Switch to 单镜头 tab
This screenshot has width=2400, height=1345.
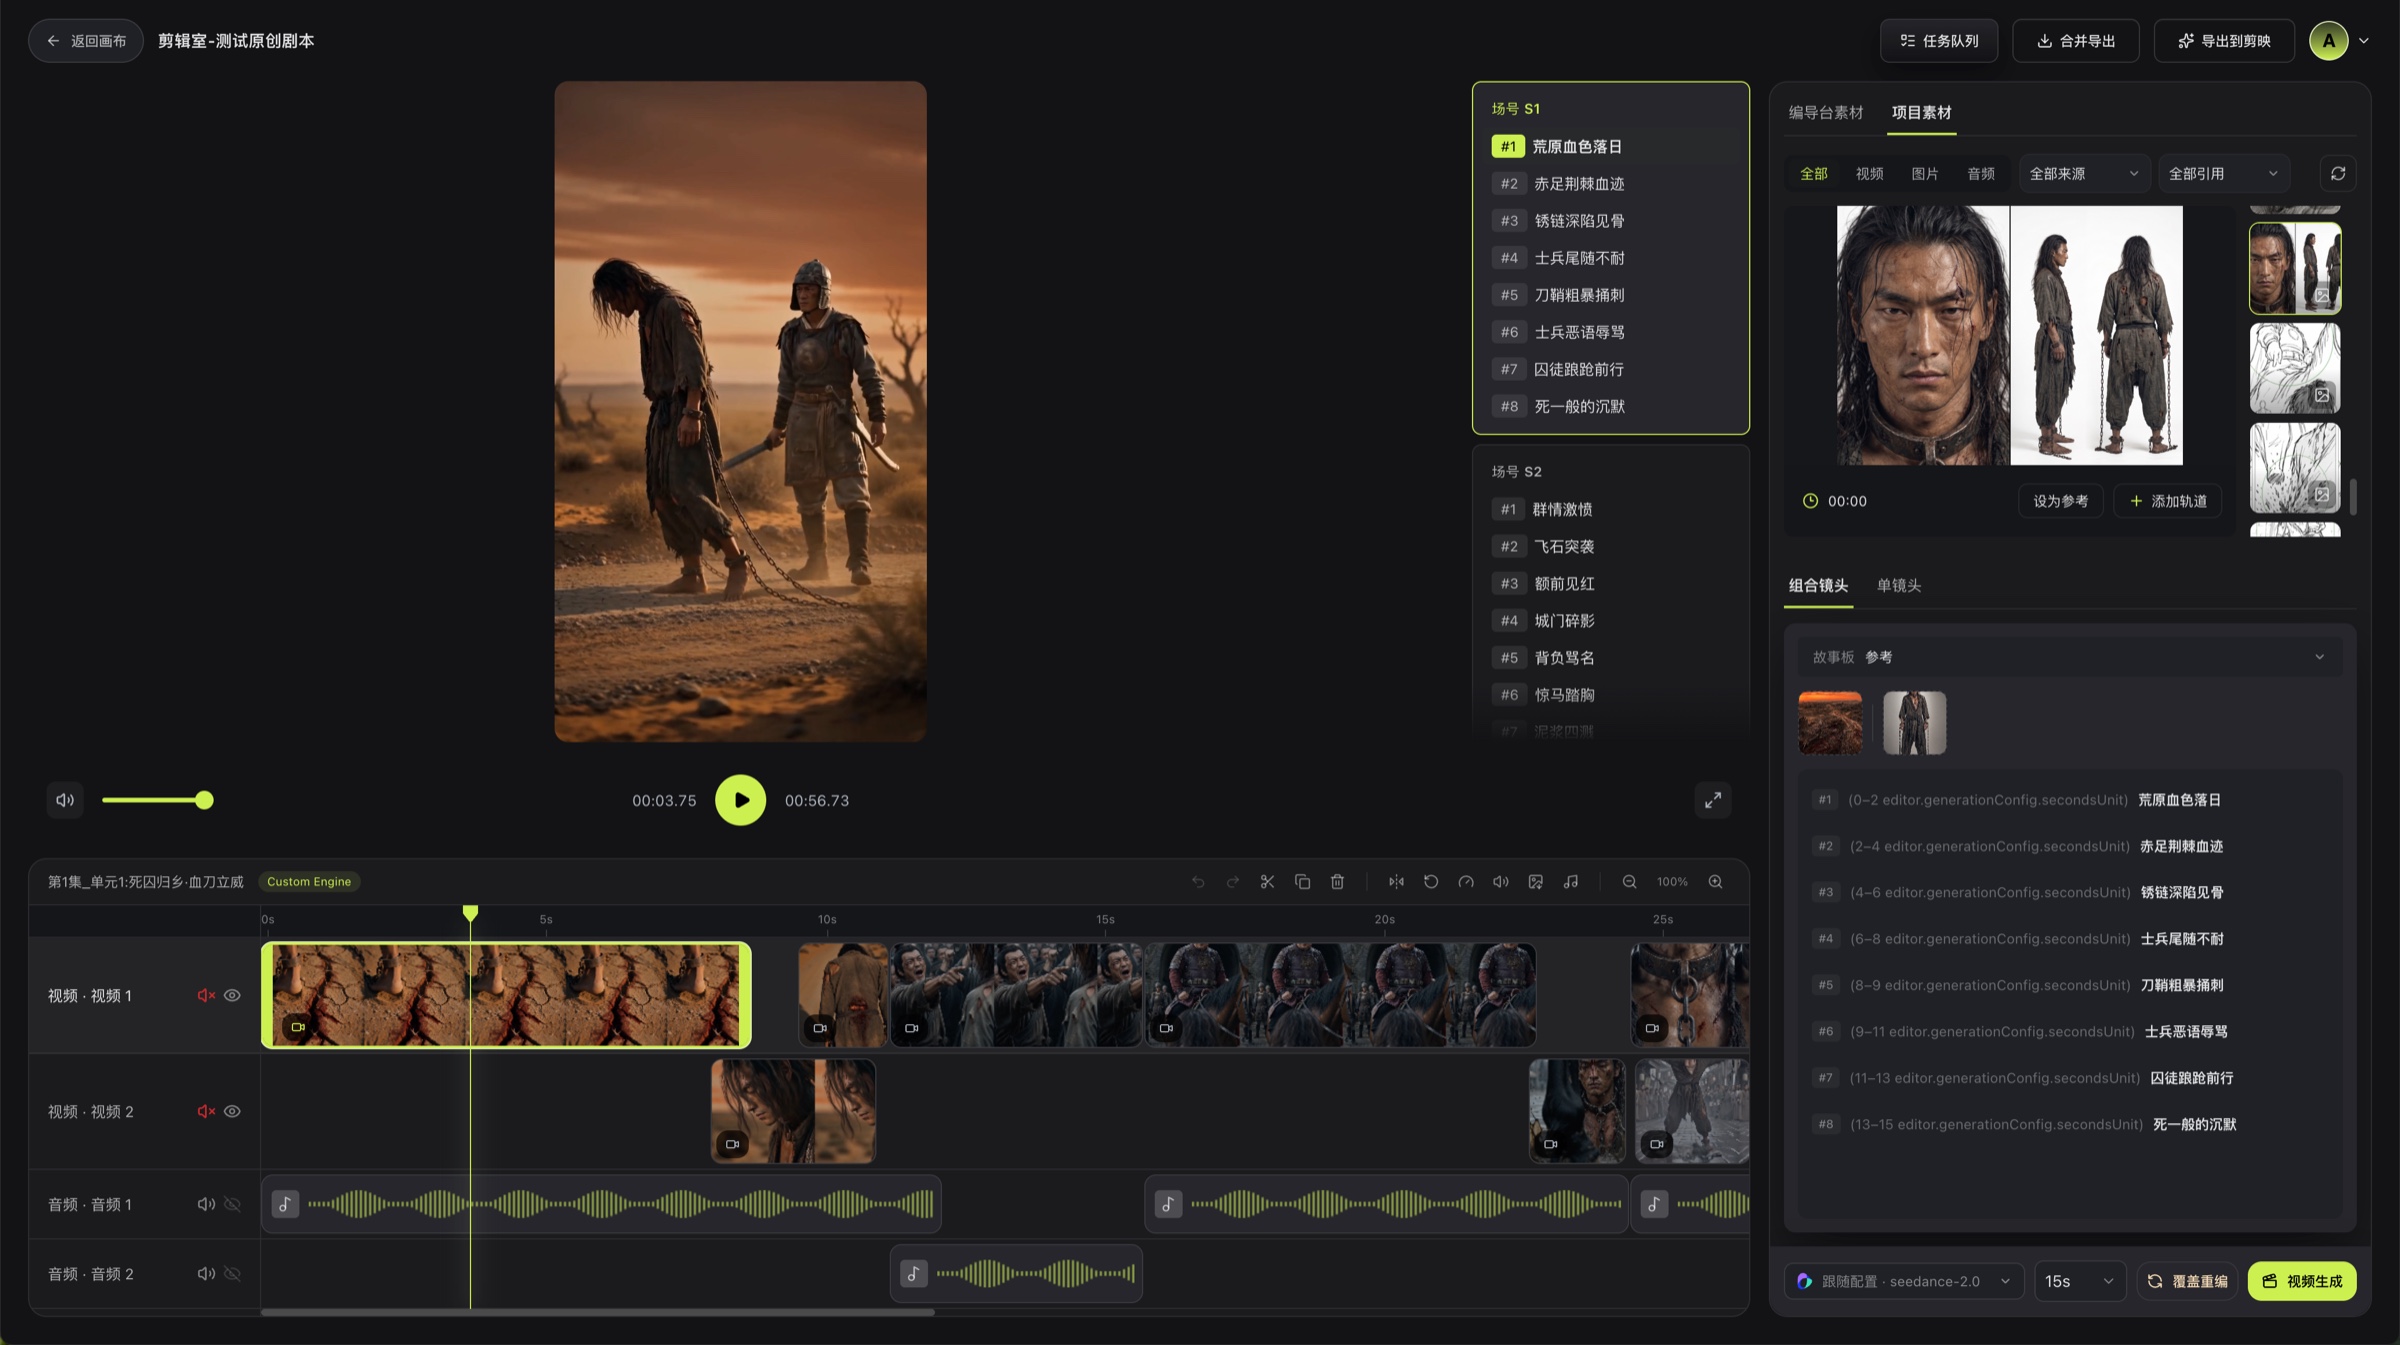(1898, 586)
